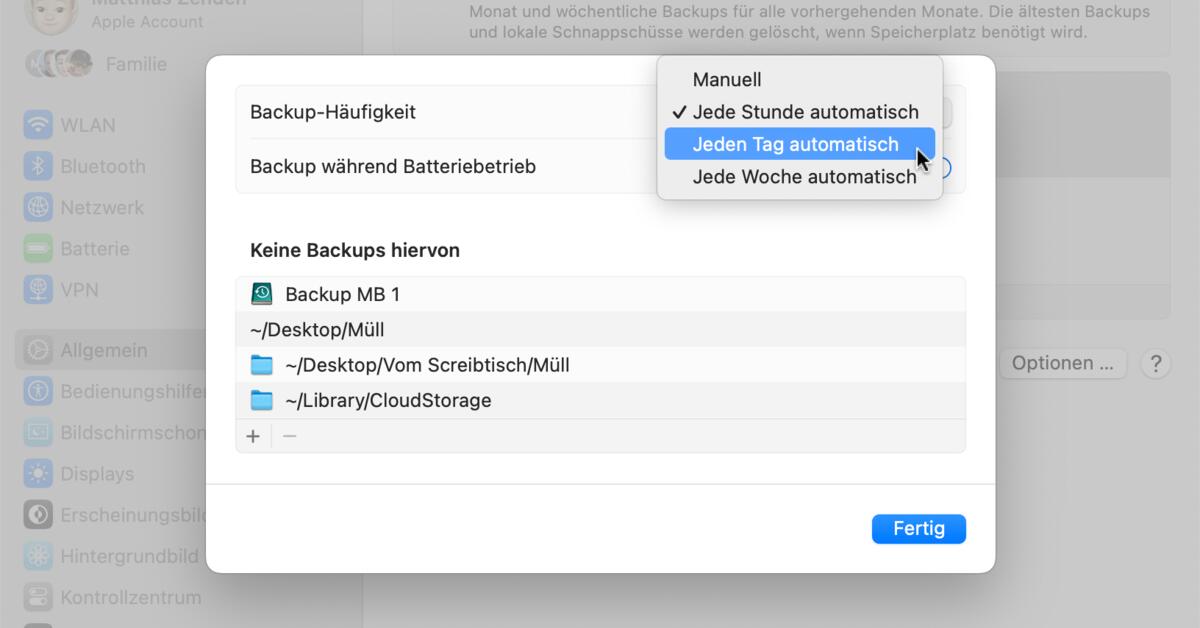
Task: Toggle Backup während Batteriebetrieb
Action: [x=945, y=167]
